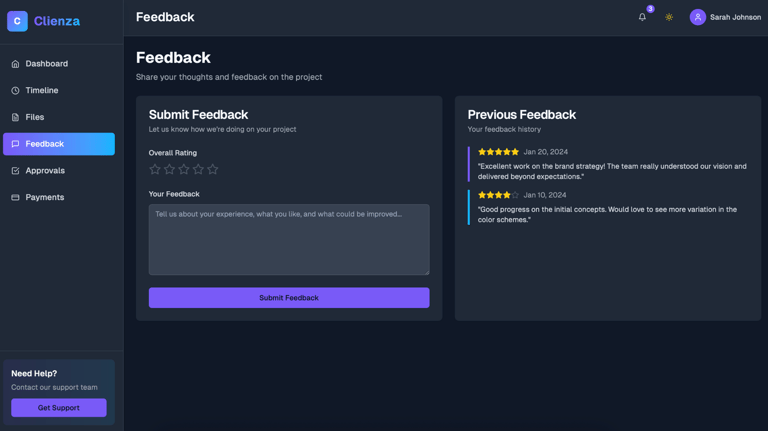The width and height of the screenshot is (768, 431).
Task: Click the Files document icon
Action: click(15, 117)
